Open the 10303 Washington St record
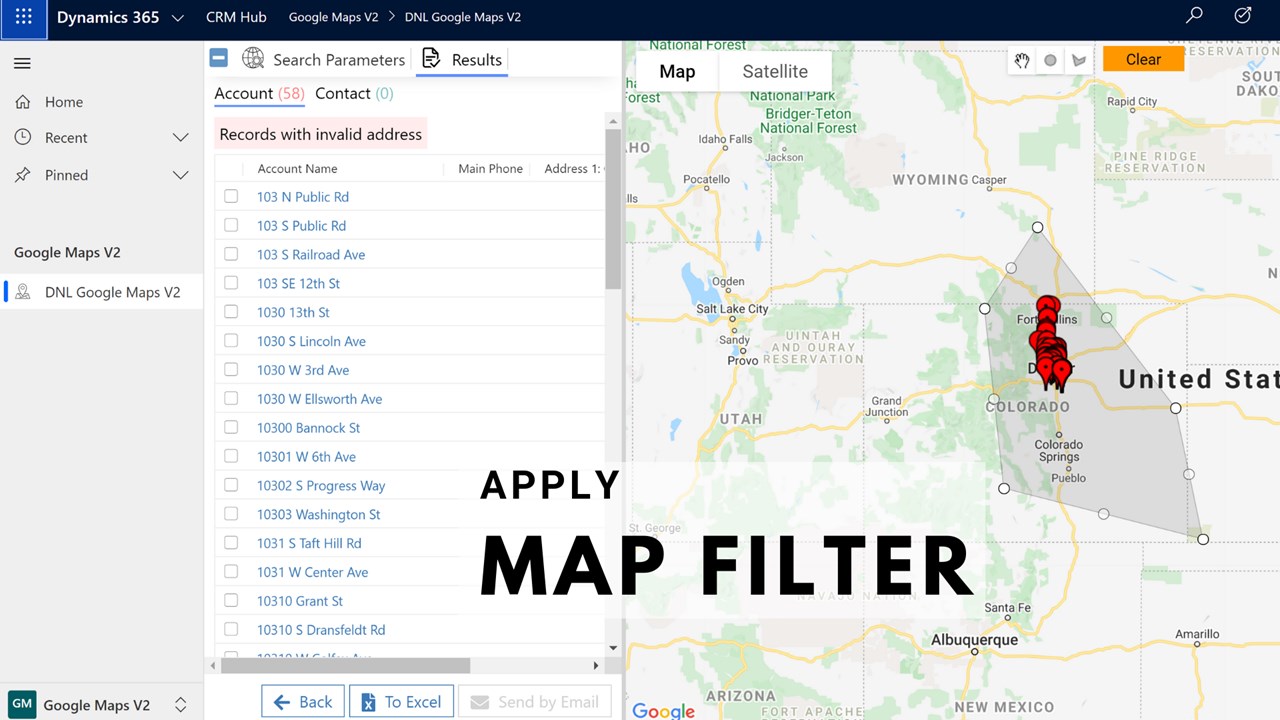The height and width of the screenshot is (720, 1280). [318, 514]
